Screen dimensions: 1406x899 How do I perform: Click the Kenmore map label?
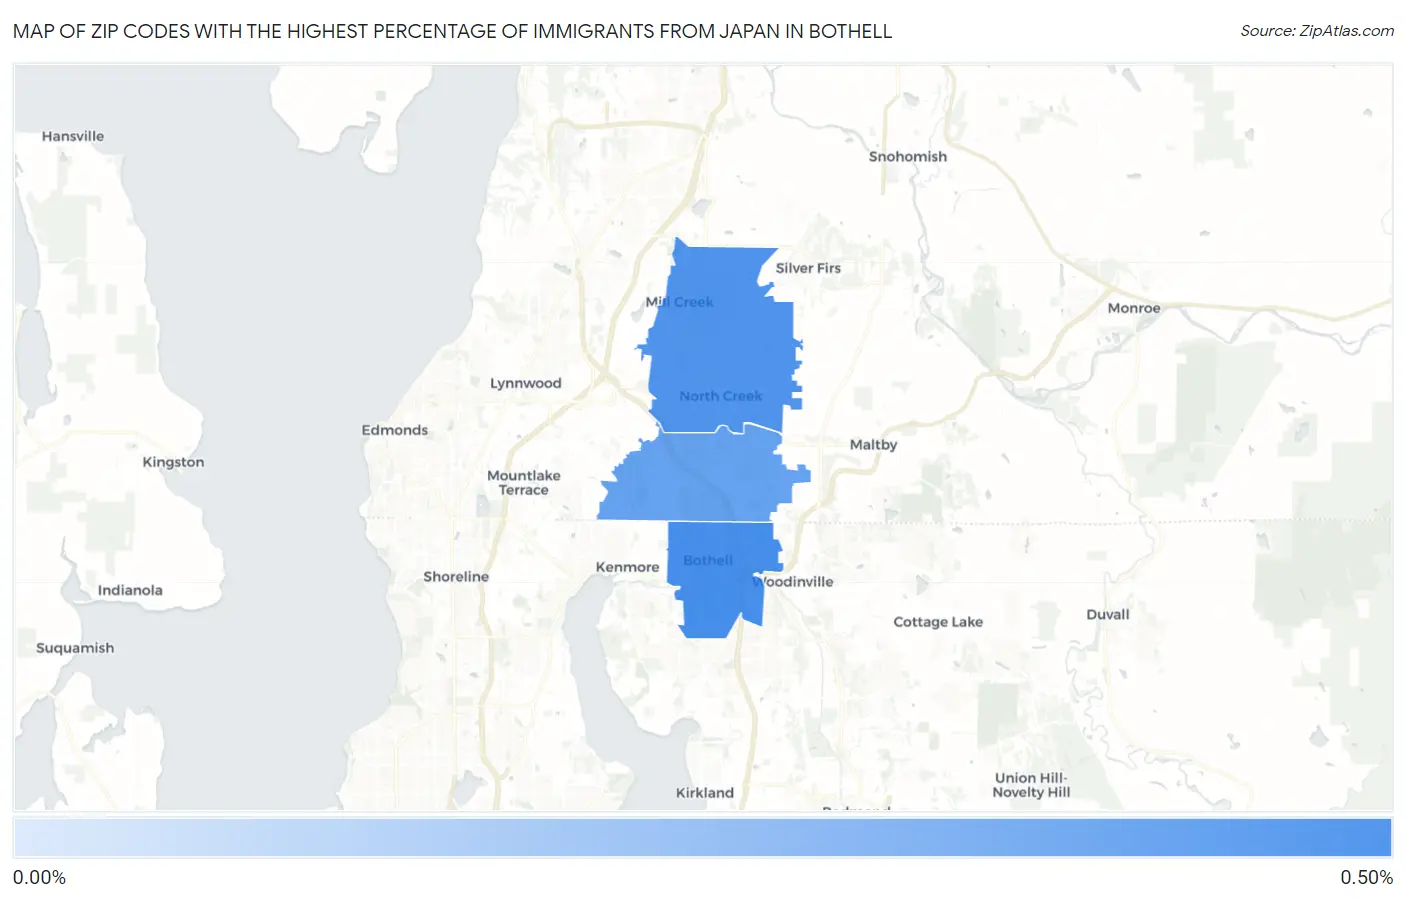coord(627,567)
